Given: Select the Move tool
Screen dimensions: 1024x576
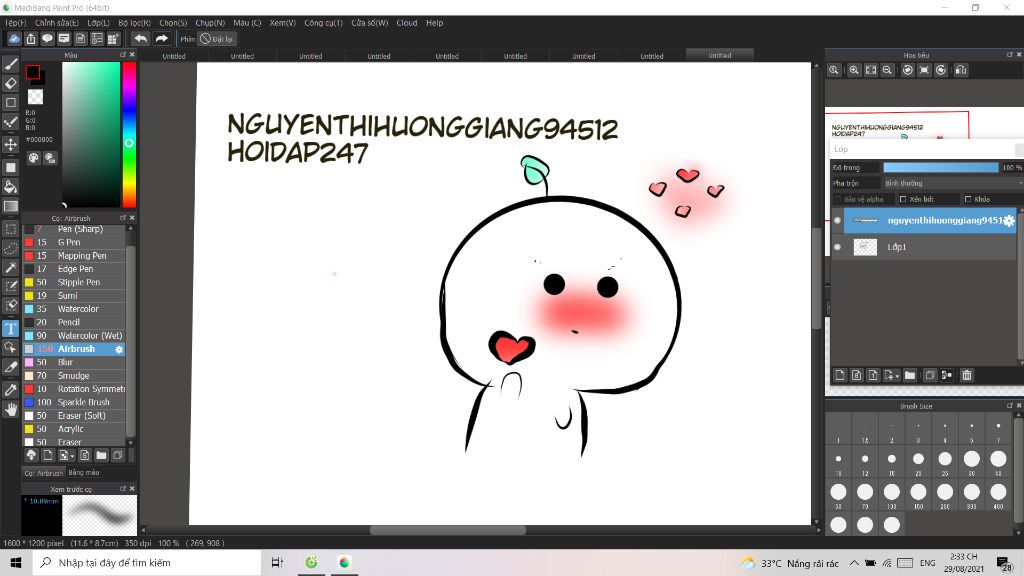Looking at the screenshot, I should 10,144.
